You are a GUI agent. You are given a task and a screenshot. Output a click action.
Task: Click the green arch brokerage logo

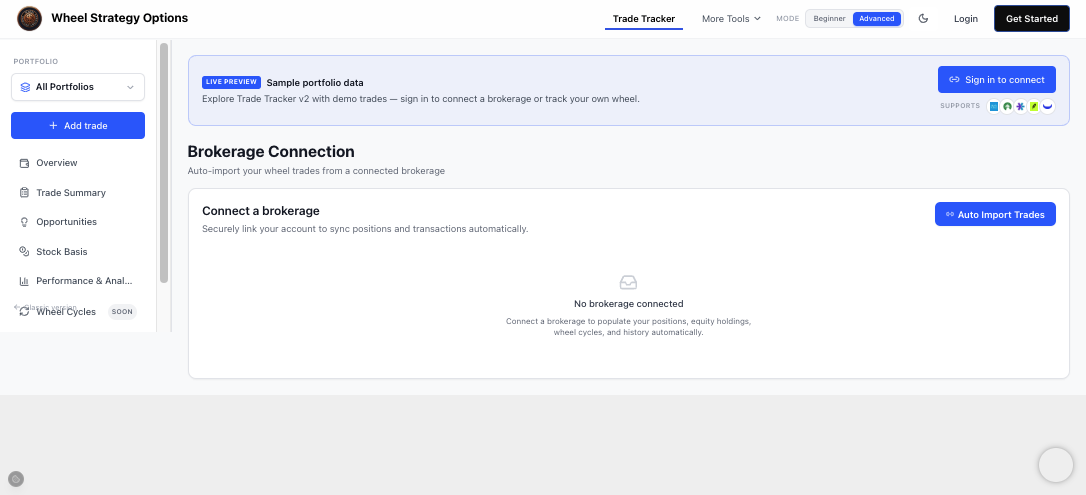(1007, 107)
